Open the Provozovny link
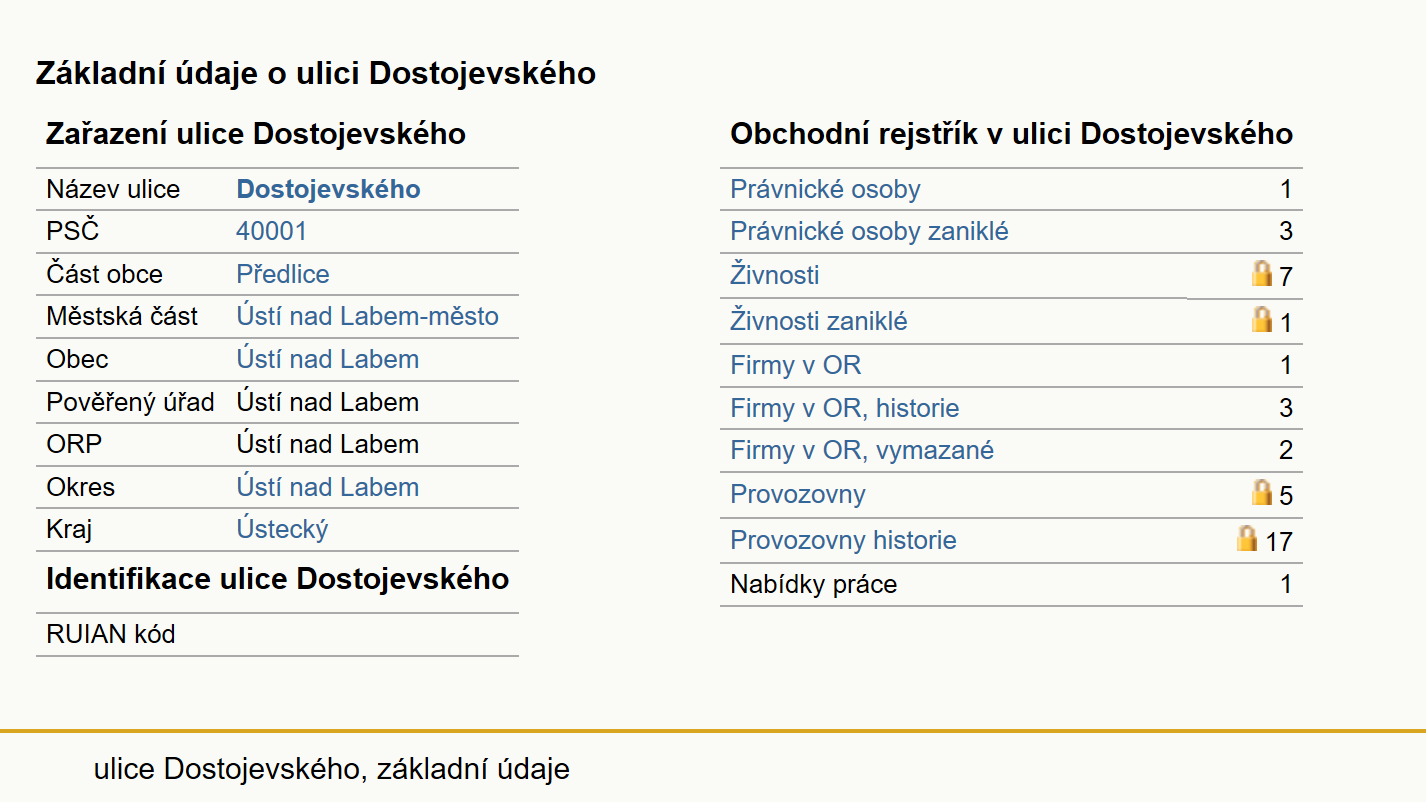Viewport: 1426px width, 802px height. 798,494
